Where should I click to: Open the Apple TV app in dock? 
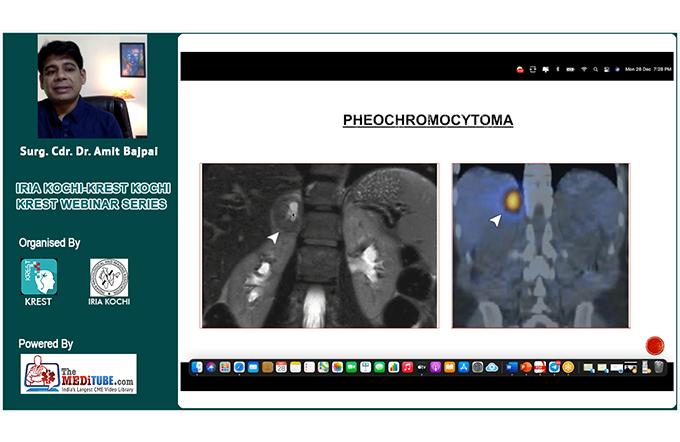tap(422, 367)
